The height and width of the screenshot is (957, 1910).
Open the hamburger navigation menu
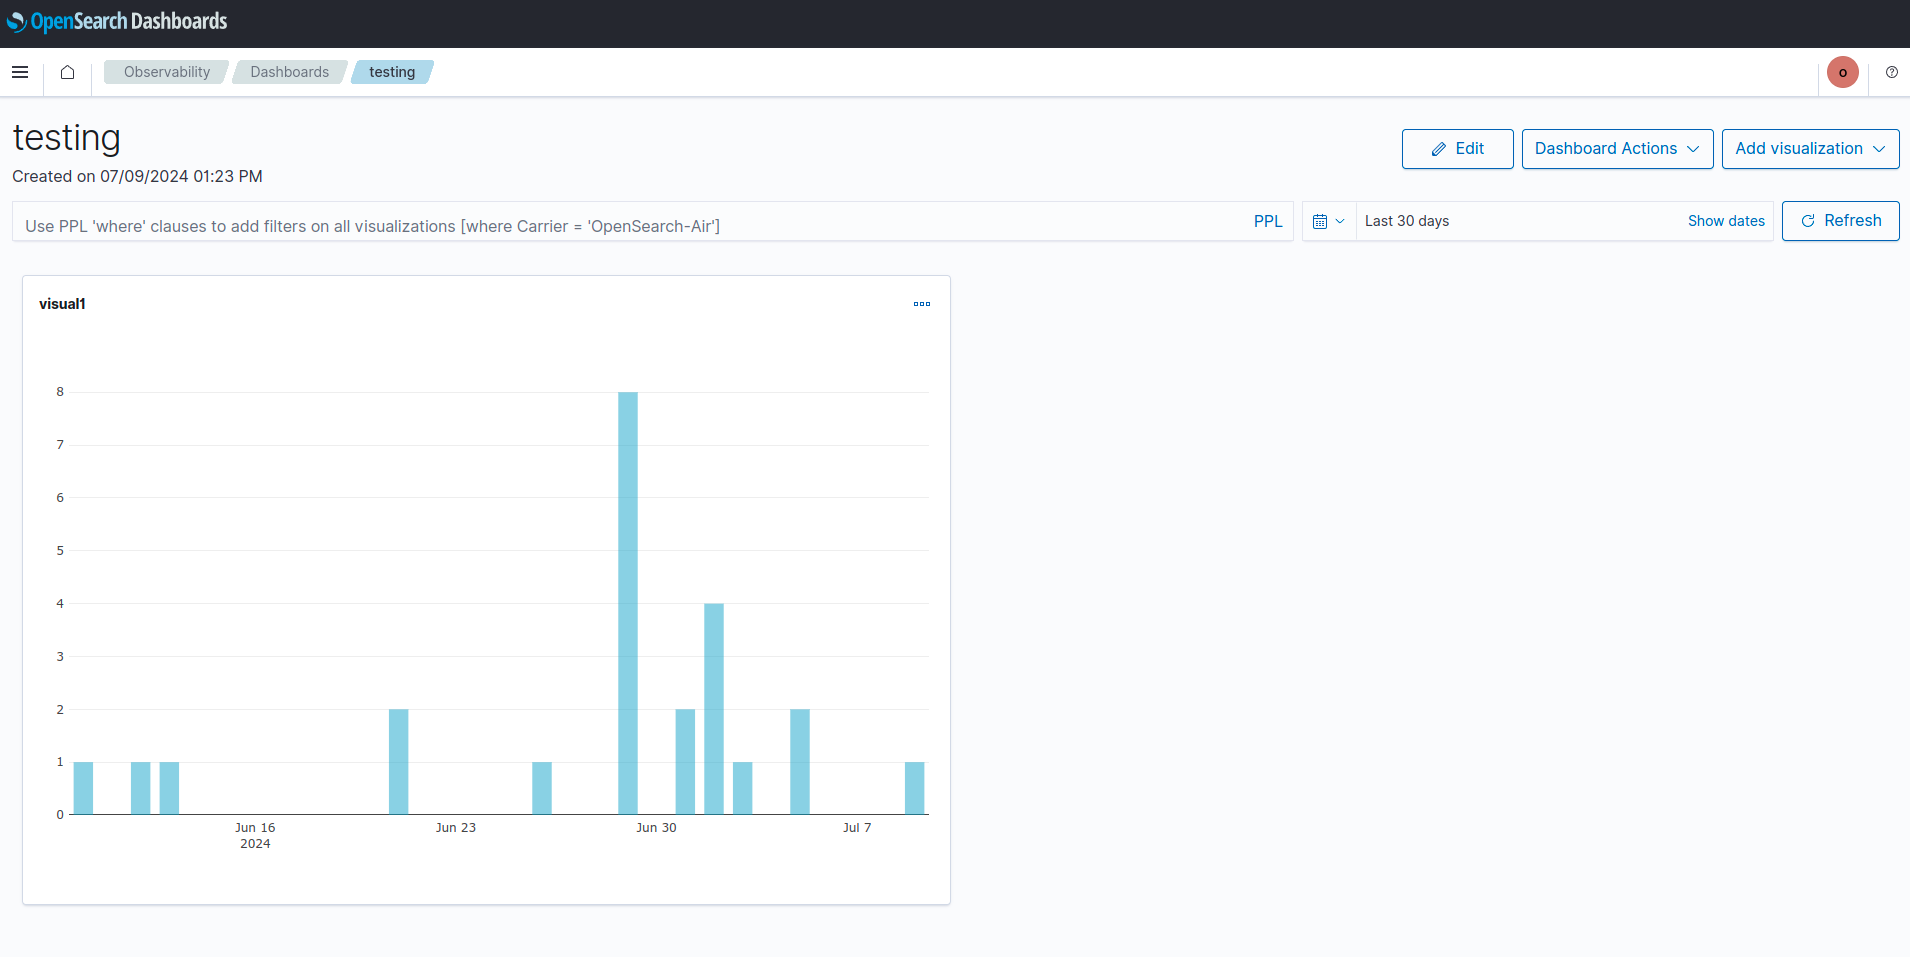coord(20,72)
